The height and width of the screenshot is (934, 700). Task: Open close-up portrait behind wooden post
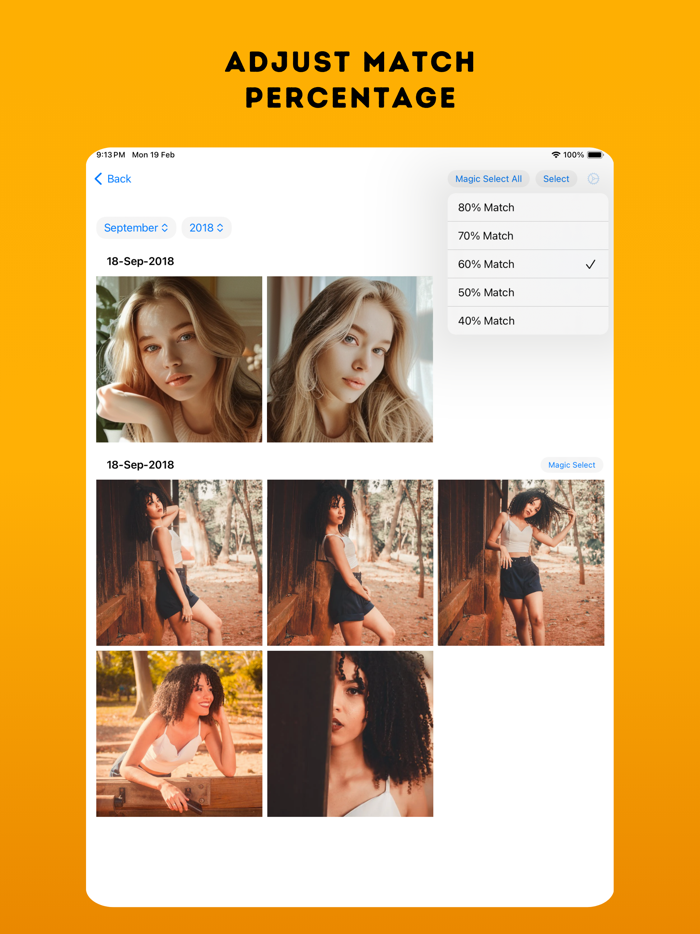[x=350, y=733]
